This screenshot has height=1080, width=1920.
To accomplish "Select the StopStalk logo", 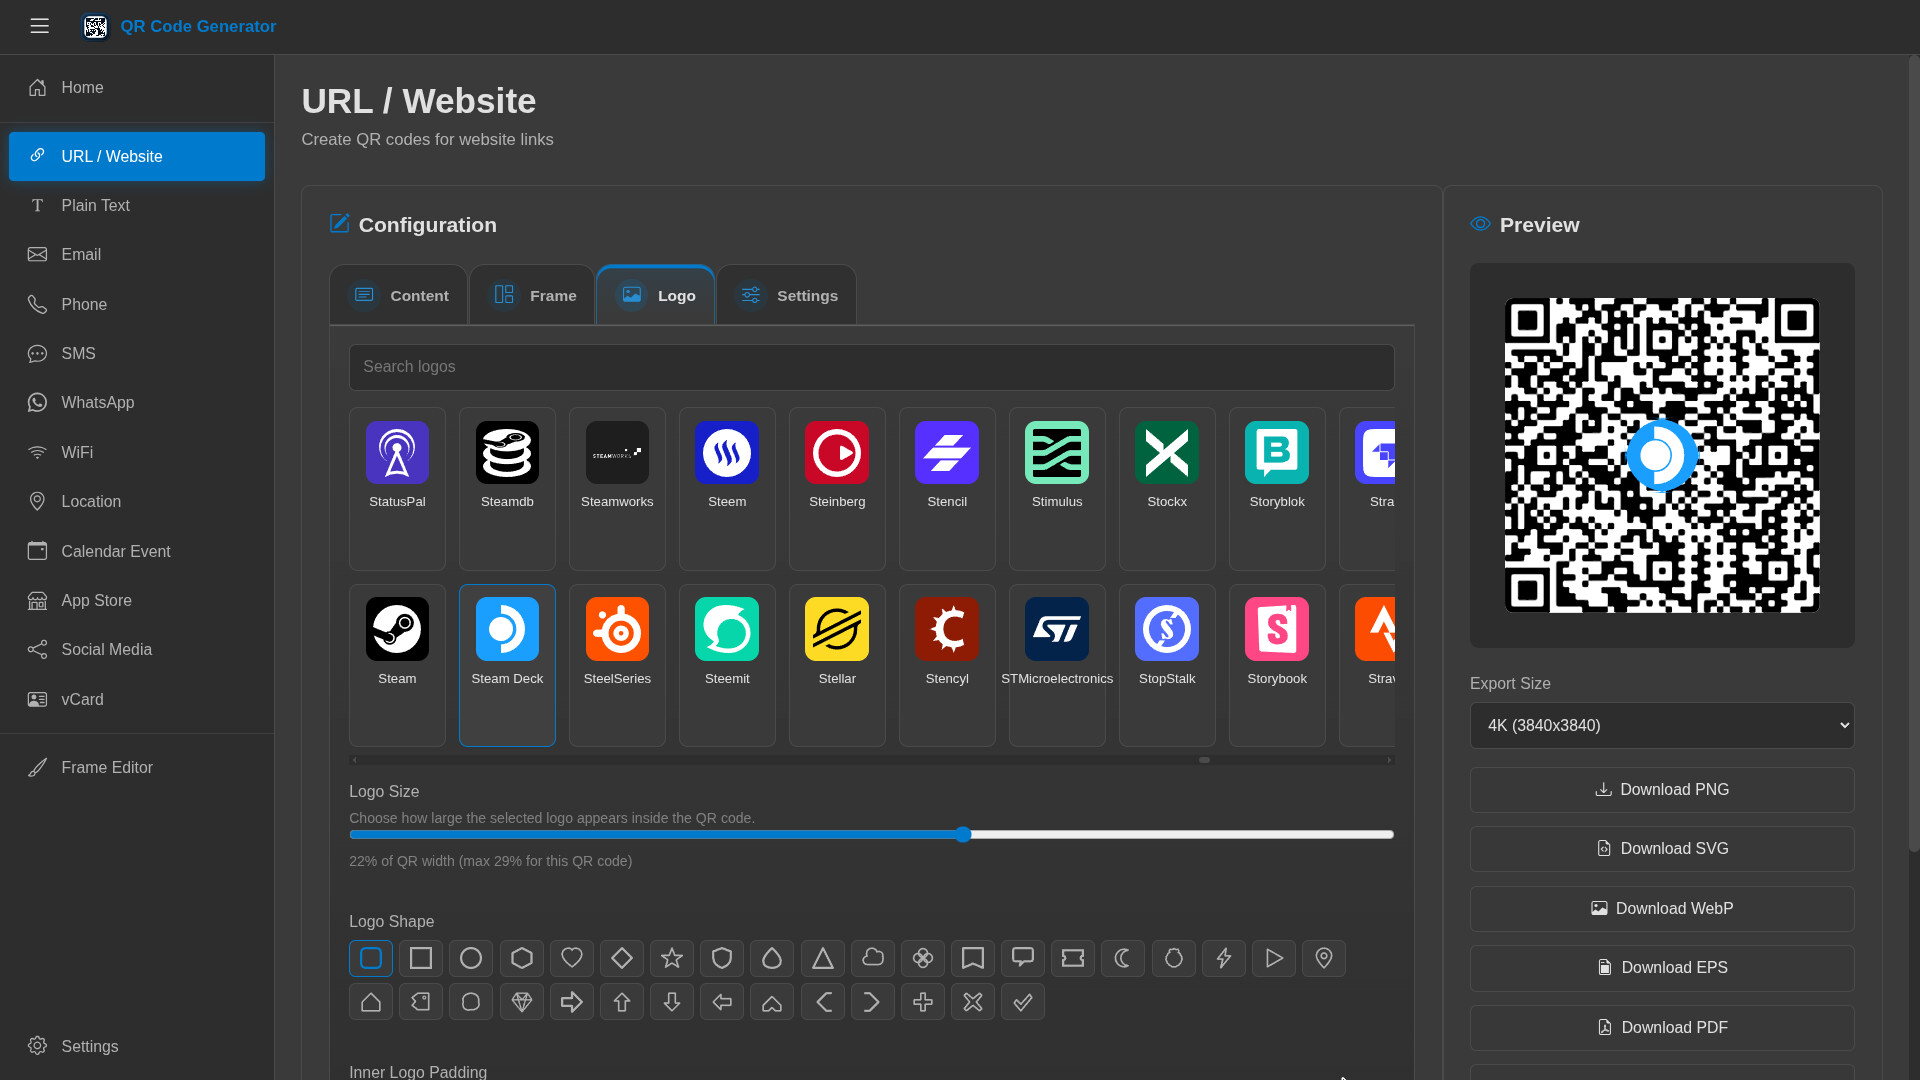I will (x=1167, y=665).
